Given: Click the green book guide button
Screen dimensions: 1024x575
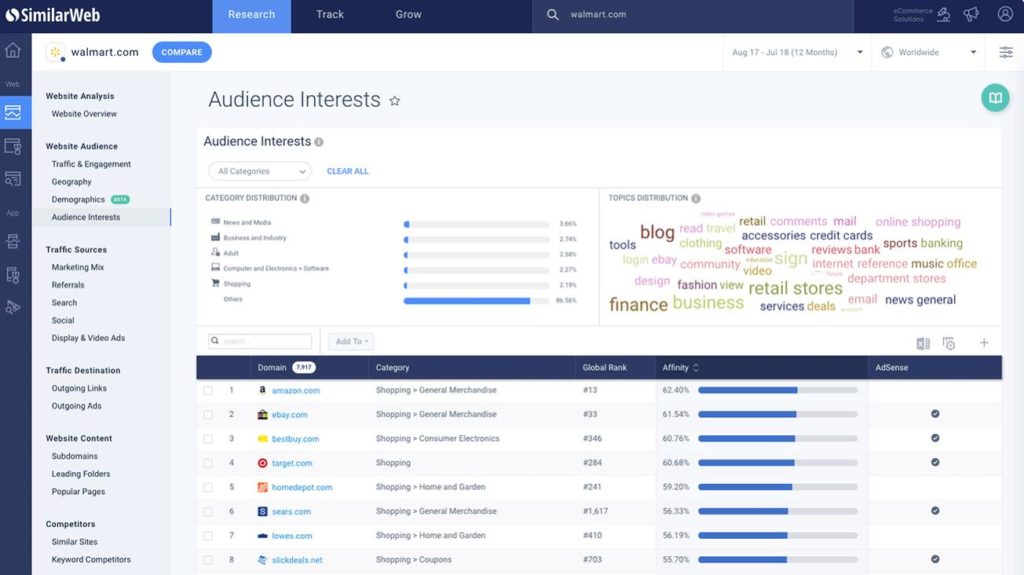Looking at the screenshot, I should click(995, 98).
